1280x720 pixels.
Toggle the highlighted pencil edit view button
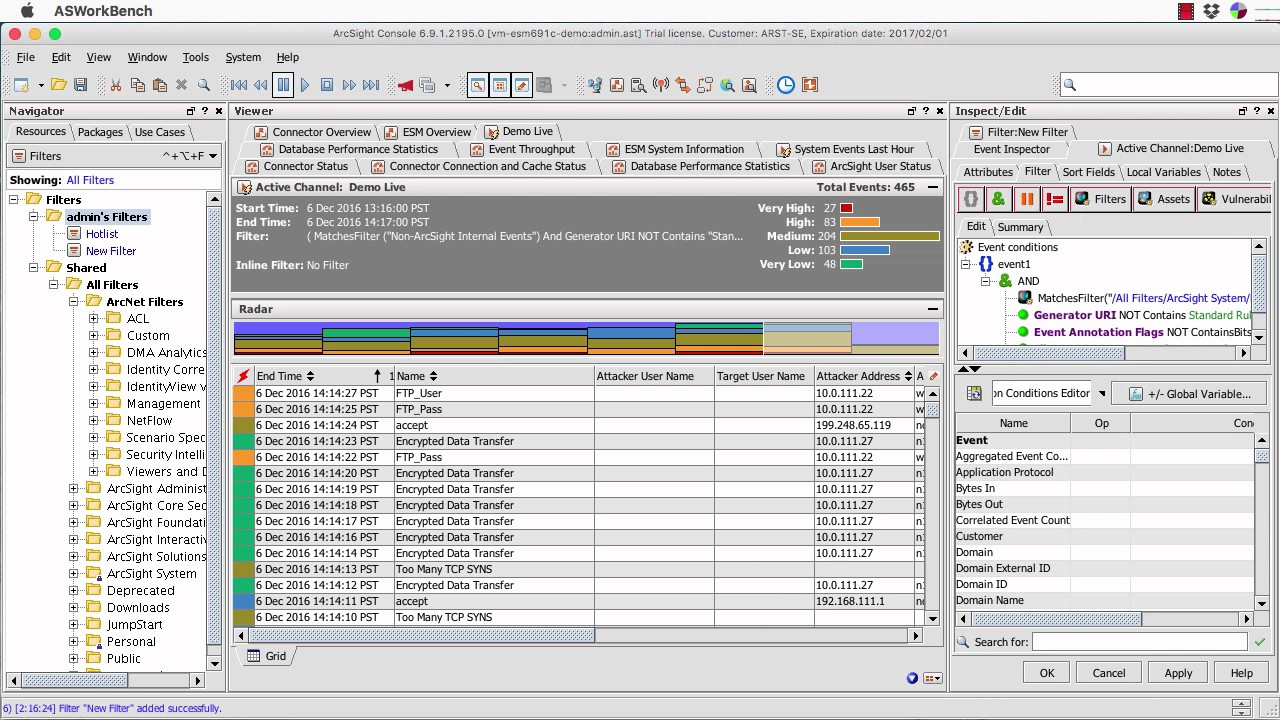[x=521, y=85]
